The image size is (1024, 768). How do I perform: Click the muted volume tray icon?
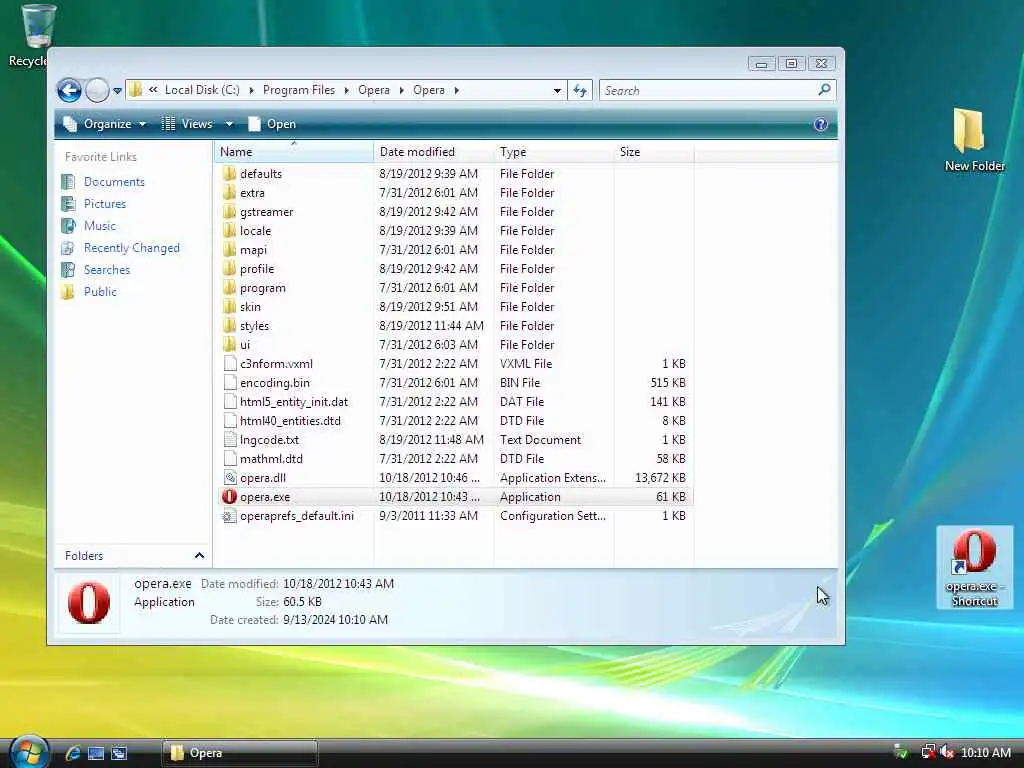(x=947, y=752)
